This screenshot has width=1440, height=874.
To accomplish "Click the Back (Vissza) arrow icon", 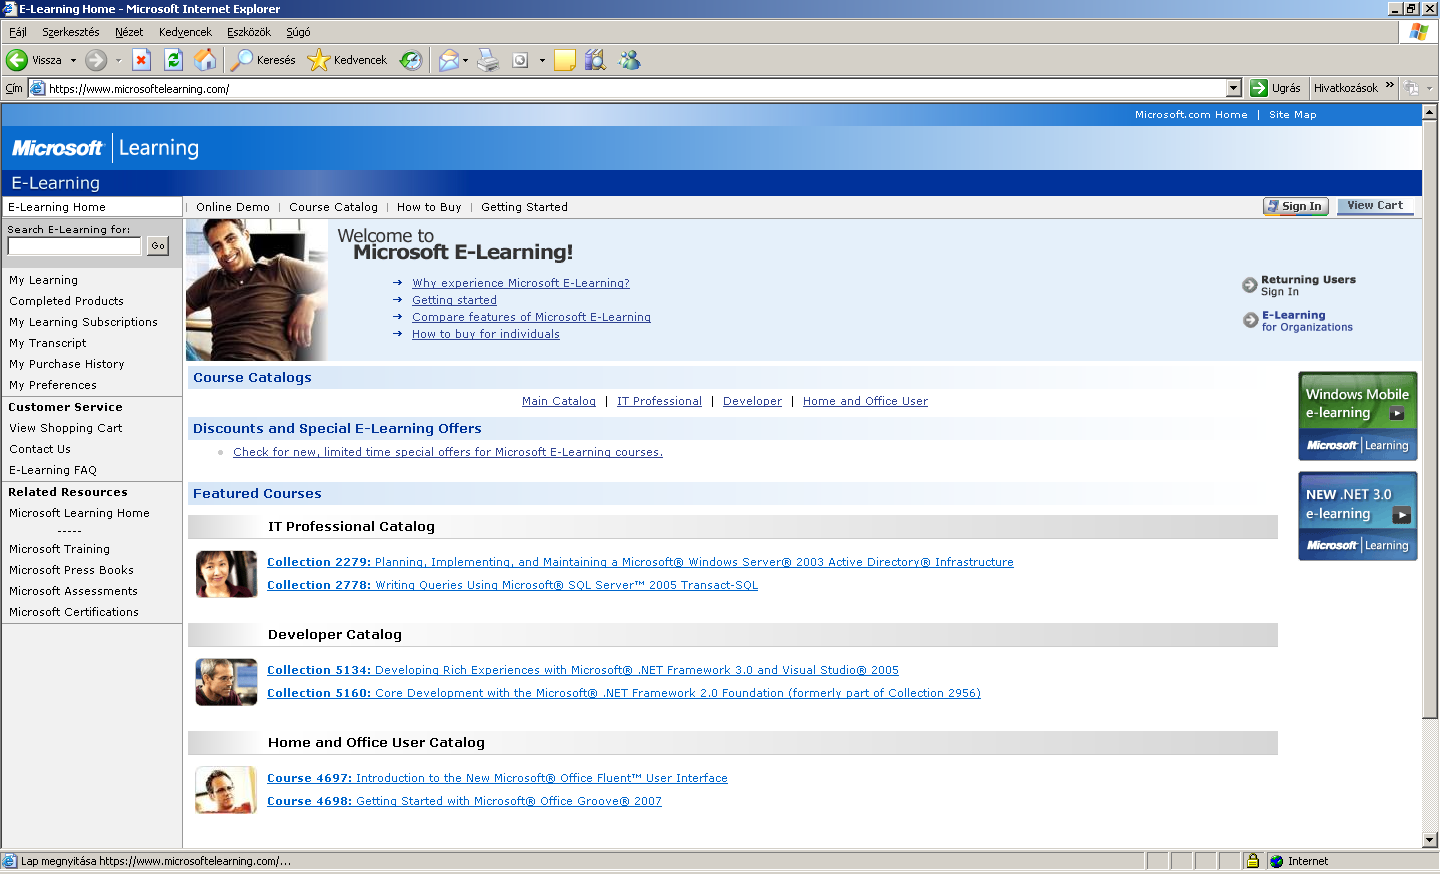I will [17, 60].
